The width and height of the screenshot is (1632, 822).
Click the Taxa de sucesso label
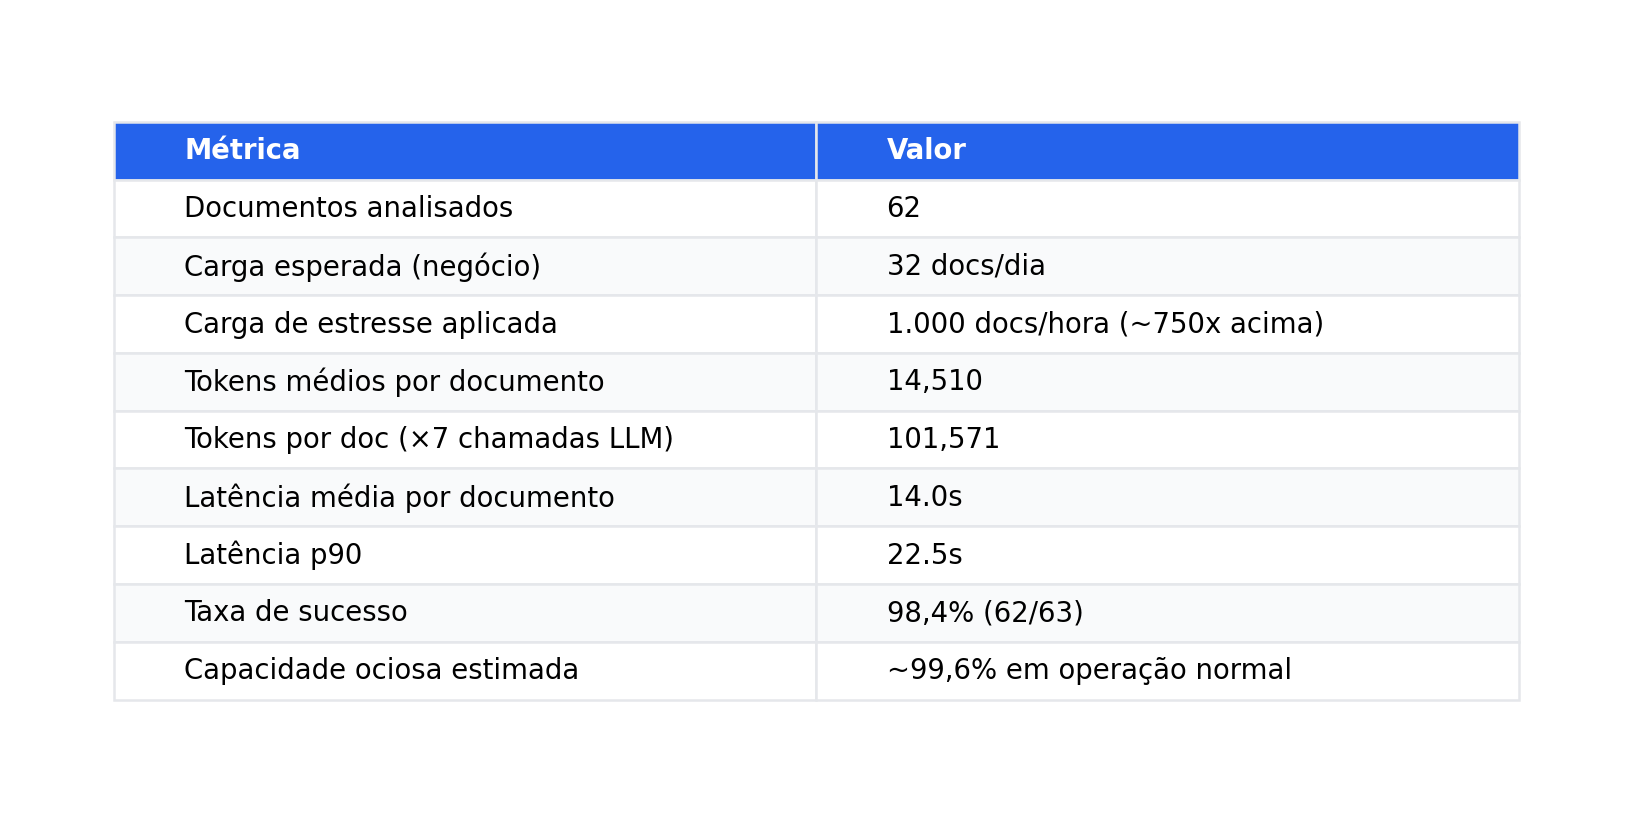(x=296, y=612)
